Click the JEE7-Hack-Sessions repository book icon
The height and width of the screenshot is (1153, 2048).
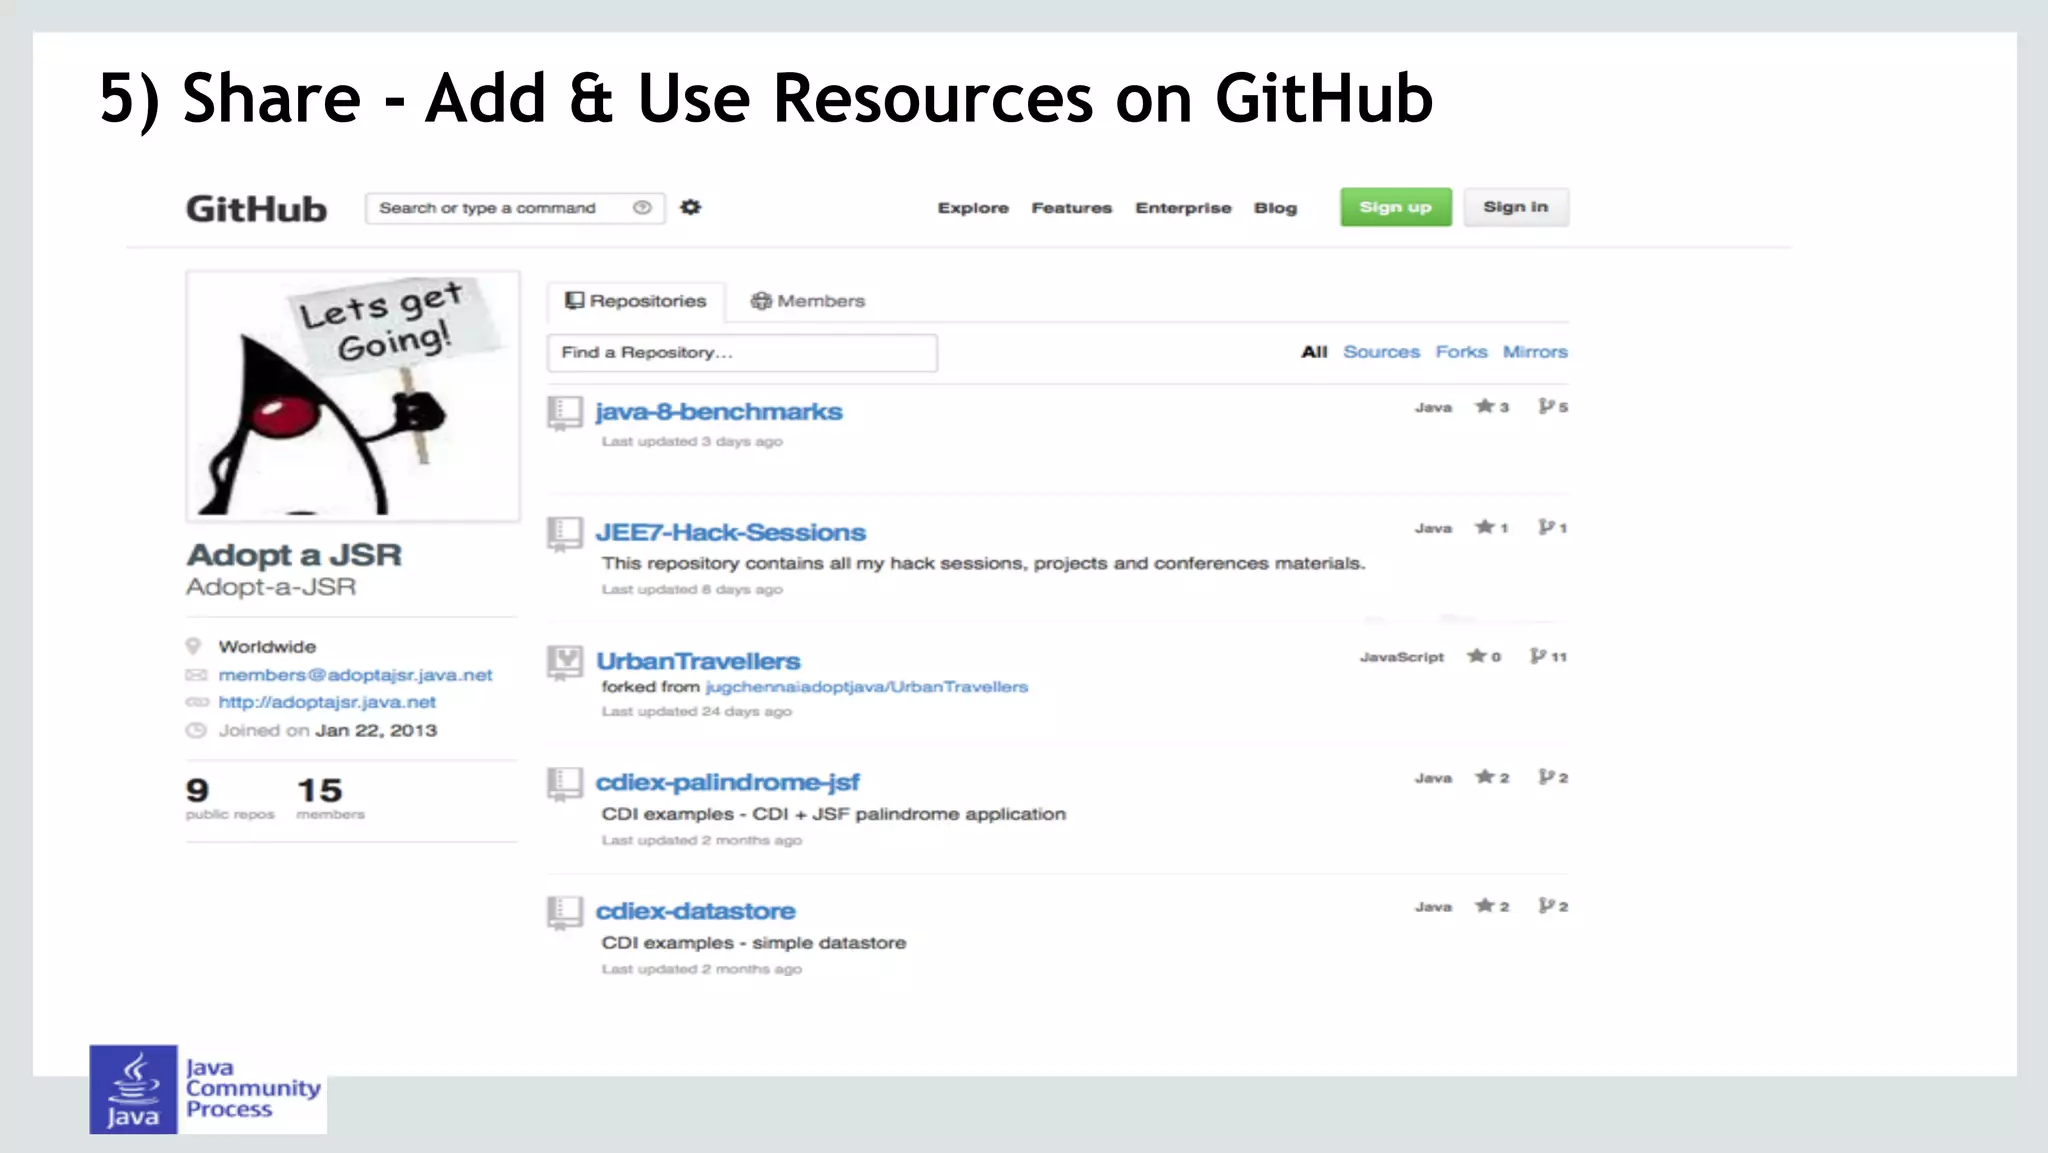[x=564, y=533]
